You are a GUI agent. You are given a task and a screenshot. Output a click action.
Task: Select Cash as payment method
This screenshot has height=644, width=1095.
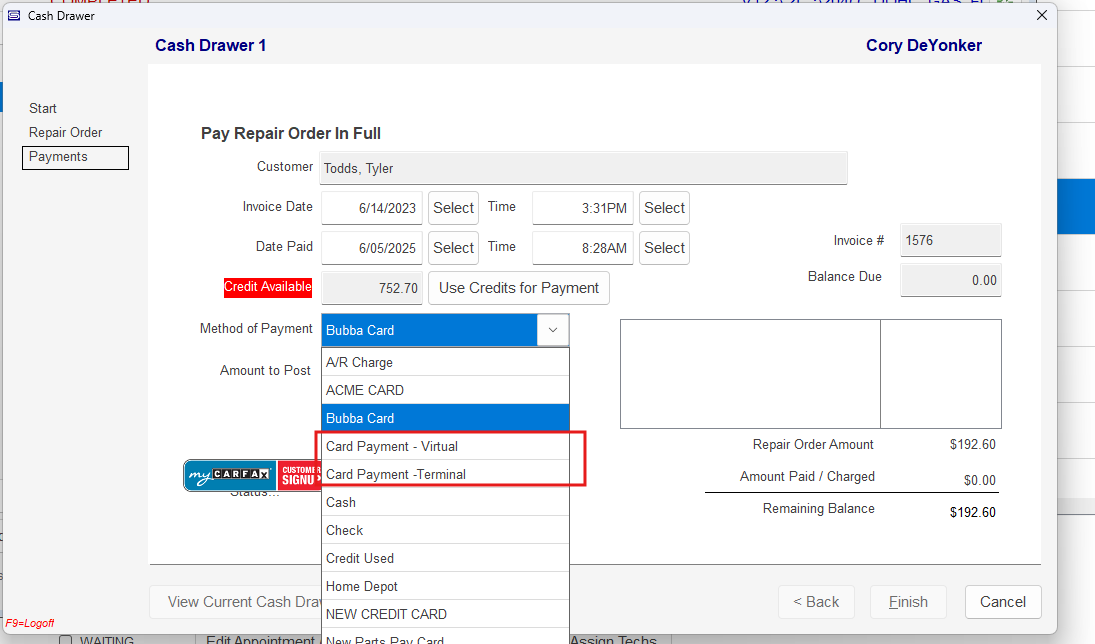445,502
